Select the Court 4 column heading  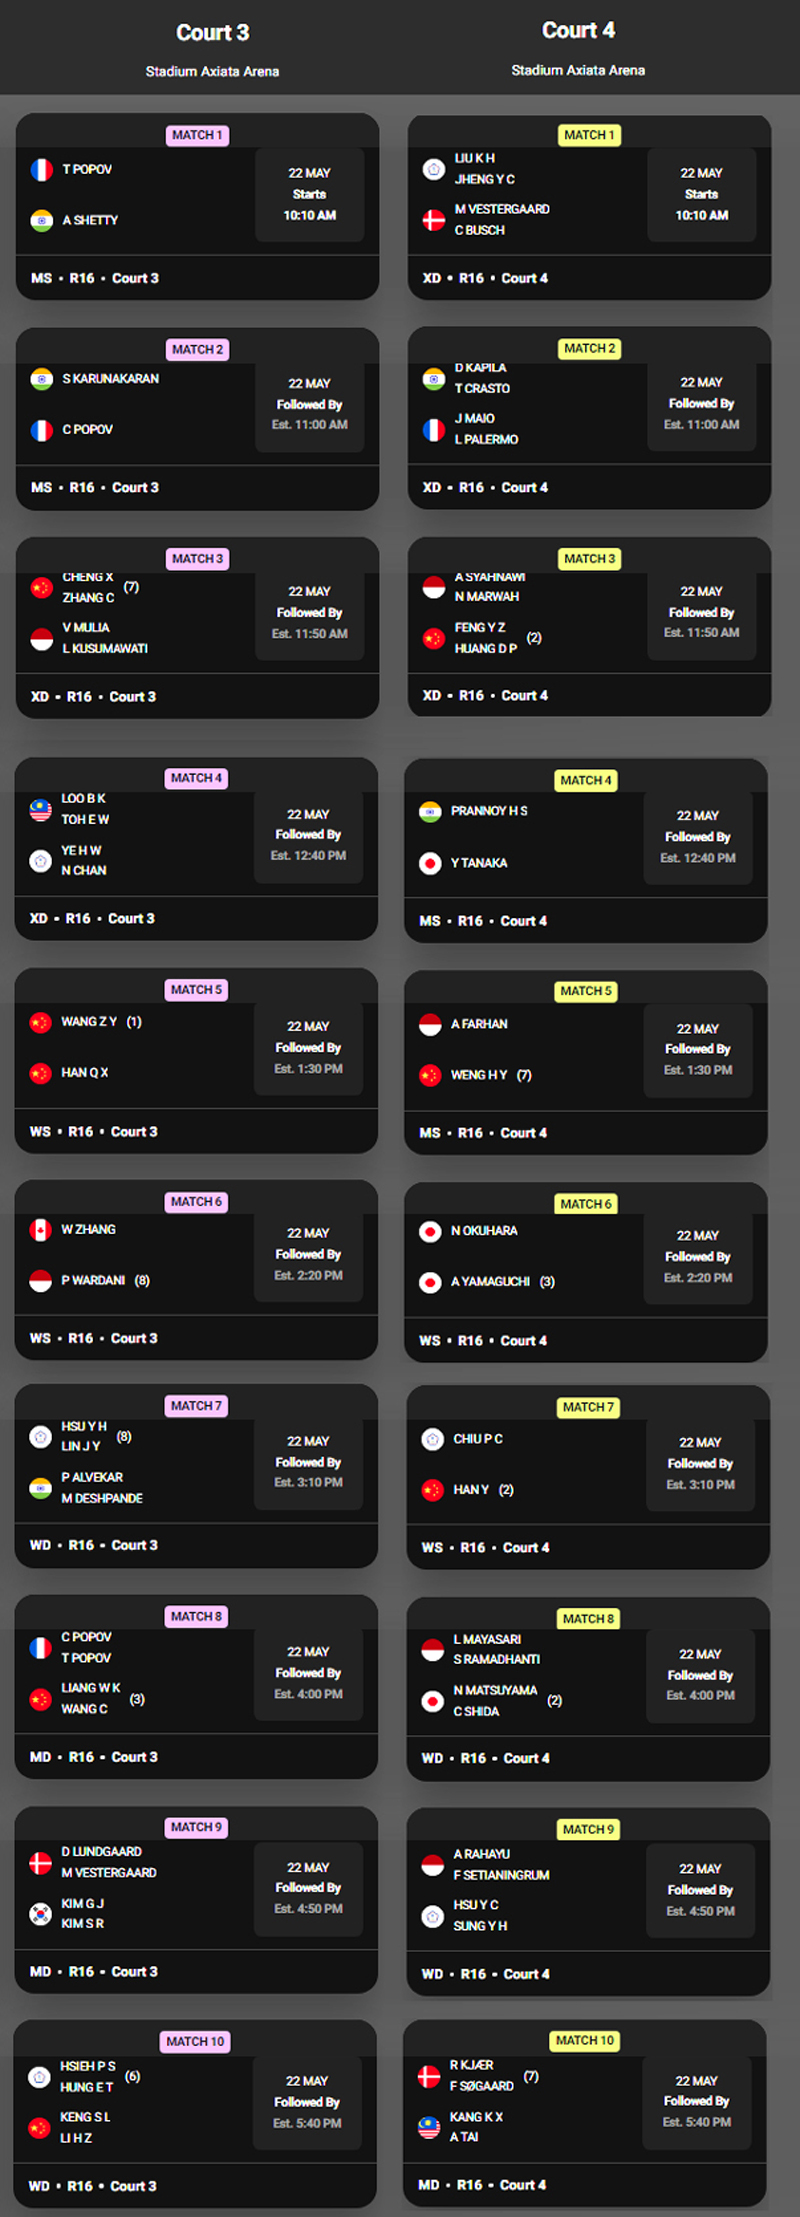click(x=578, y=31)
